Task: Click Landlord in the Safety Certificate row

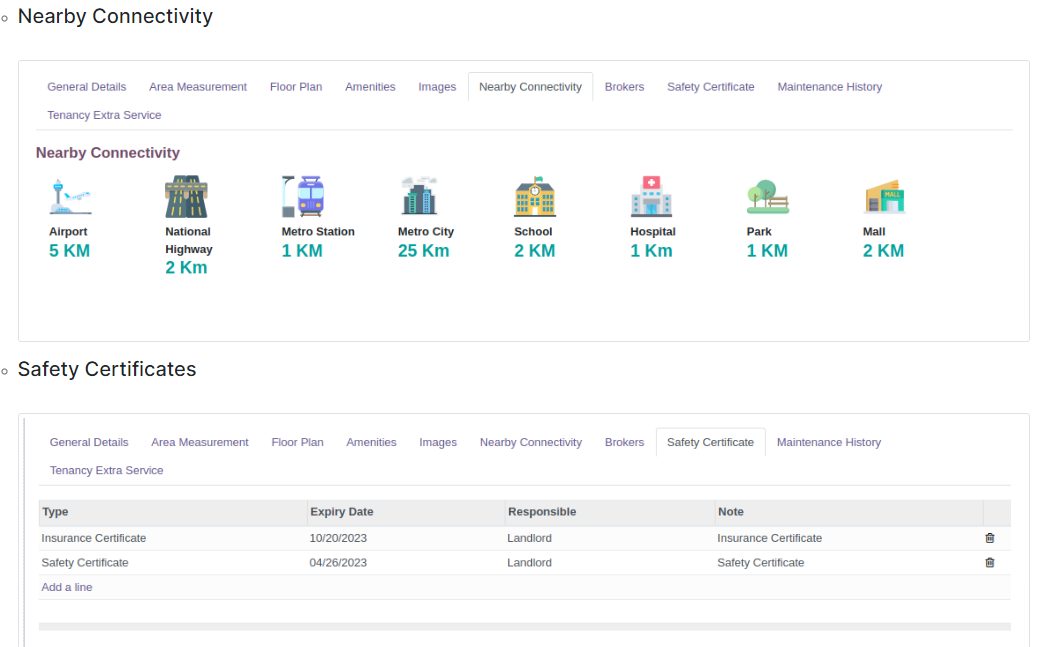Action: 530,563
